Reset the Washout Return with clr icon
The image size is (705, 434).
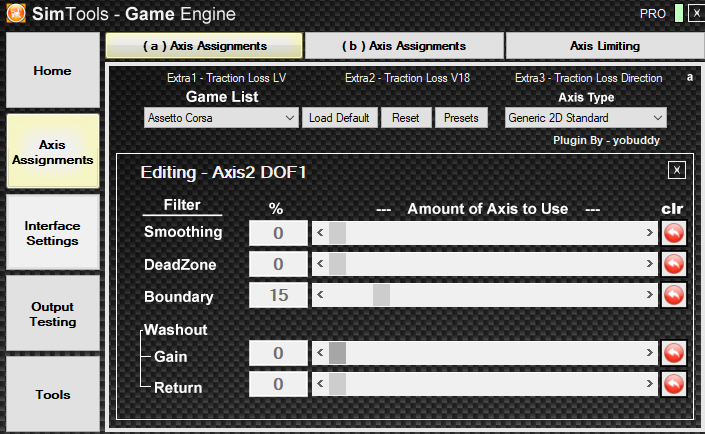[674, 384]
